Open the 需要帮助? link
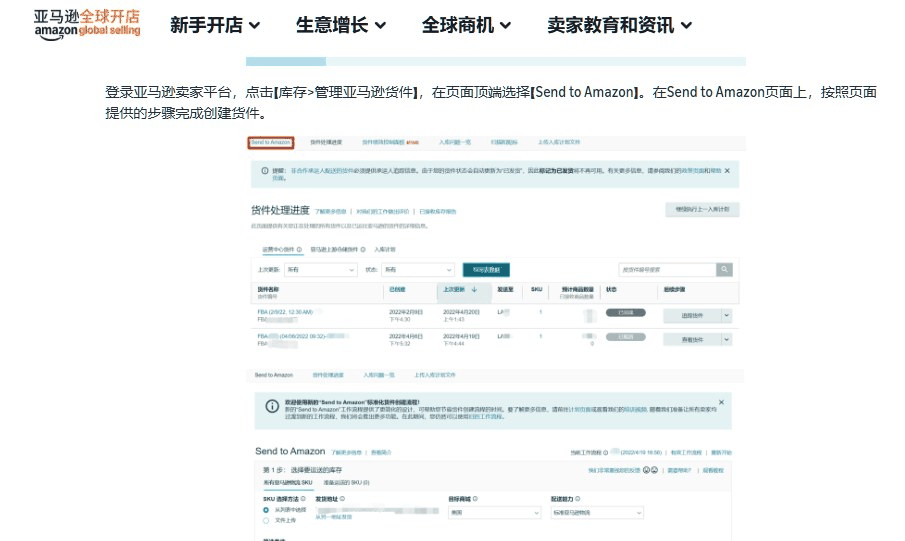Viewport: 905px width, 541px height. pos(679,471)
